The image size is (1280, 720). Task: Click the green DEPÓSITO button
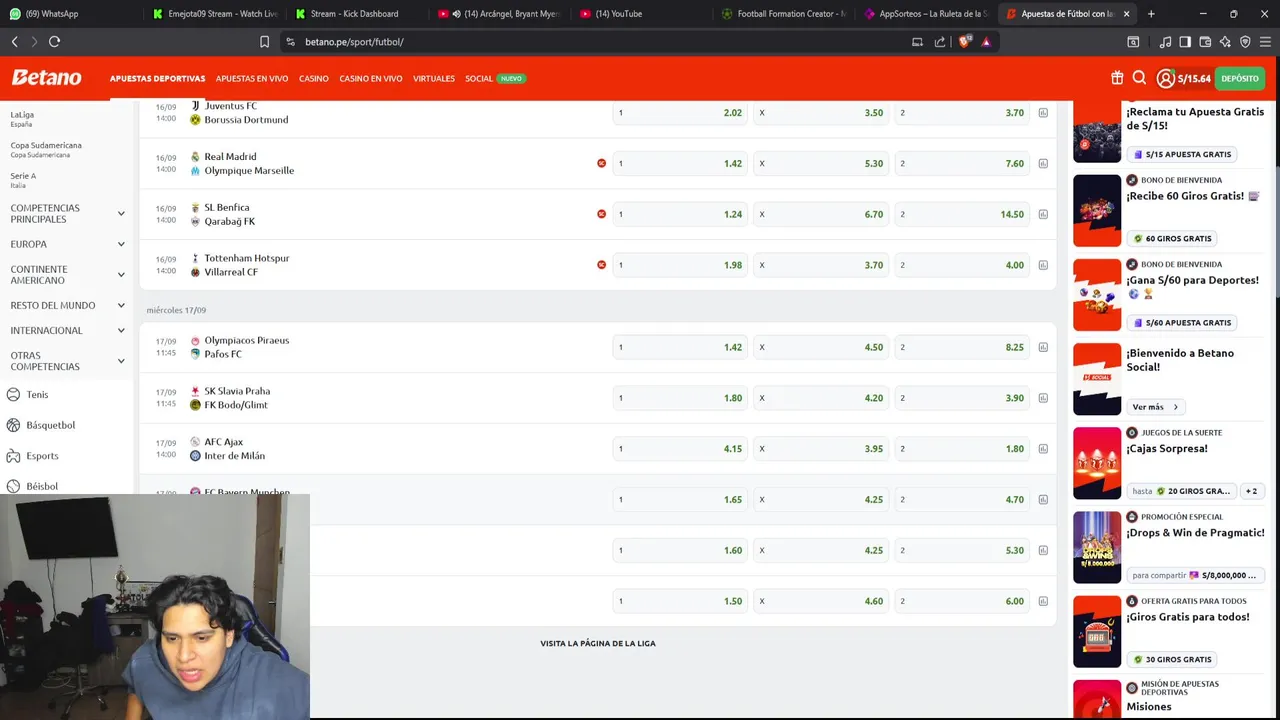click(1240, 78)
